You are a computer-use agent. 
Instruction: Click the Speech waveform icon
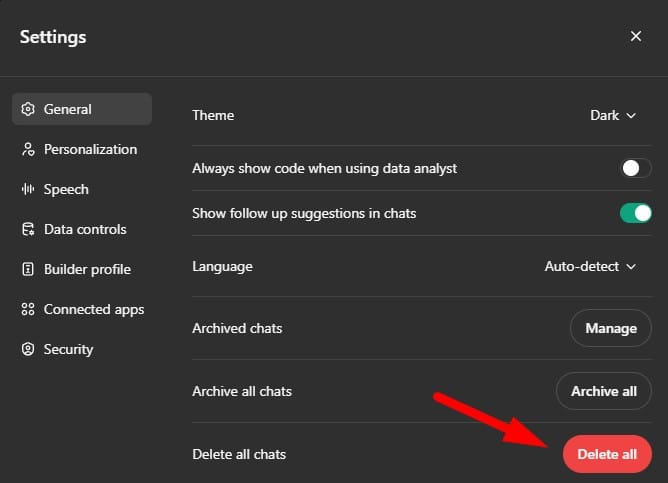(28, 189)
